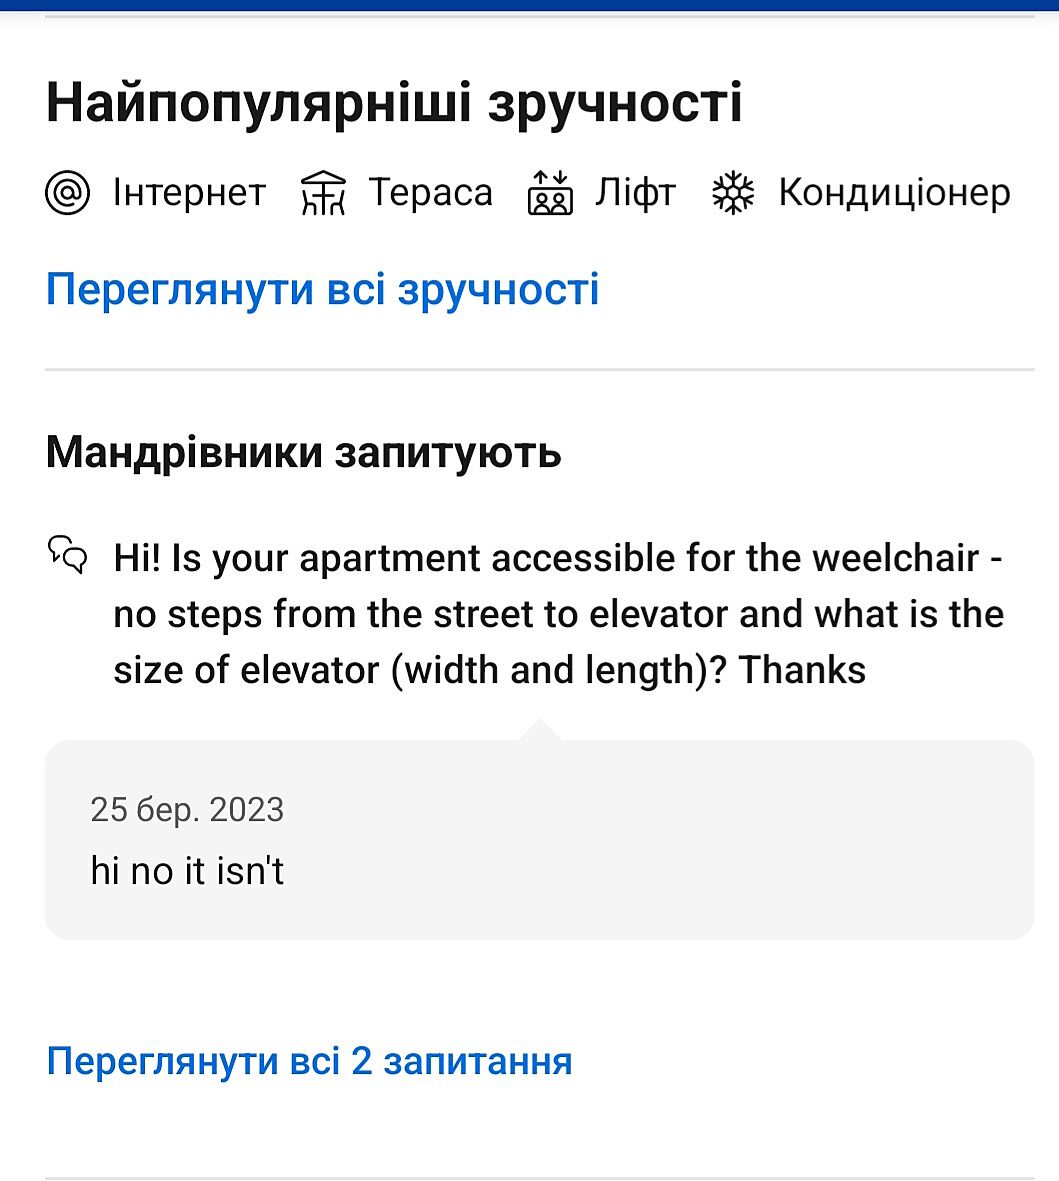This screenshot has width=1059, height=1181.
Task: Click the separator line under amenities link
Action: 539,370
